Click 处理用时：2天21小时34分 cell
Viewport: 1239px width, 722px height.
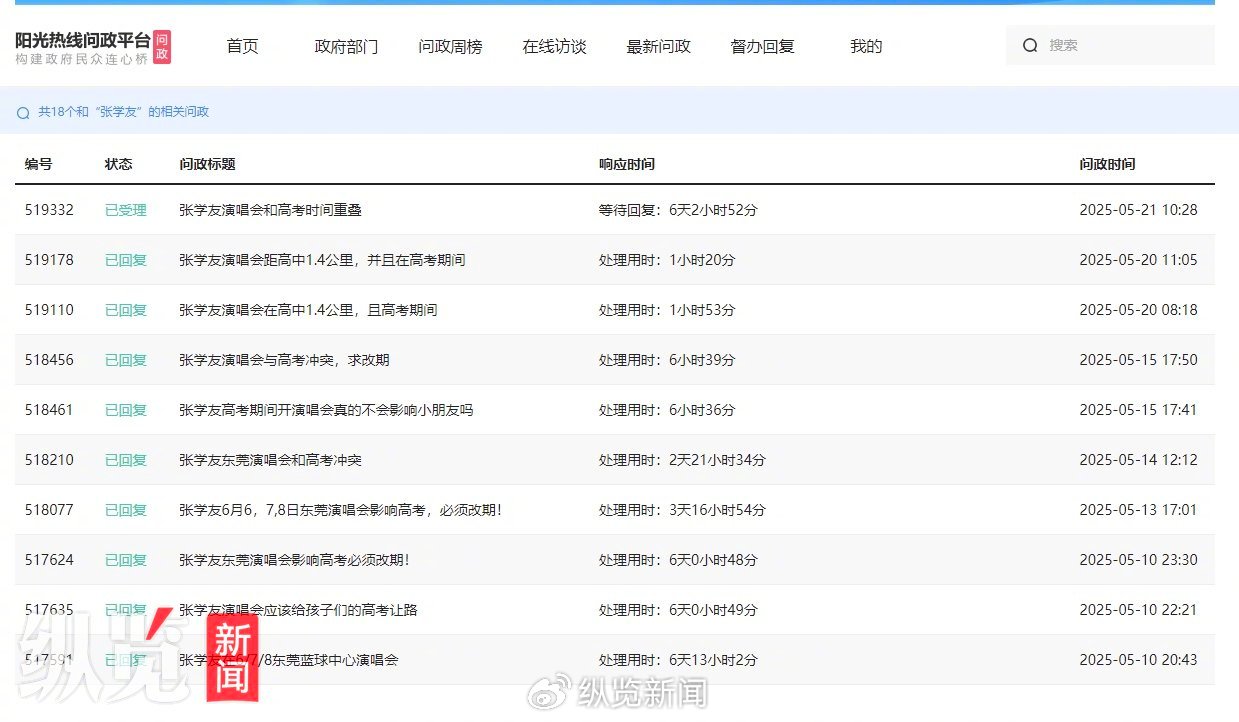pyautogui.click(x=682, y=460)
